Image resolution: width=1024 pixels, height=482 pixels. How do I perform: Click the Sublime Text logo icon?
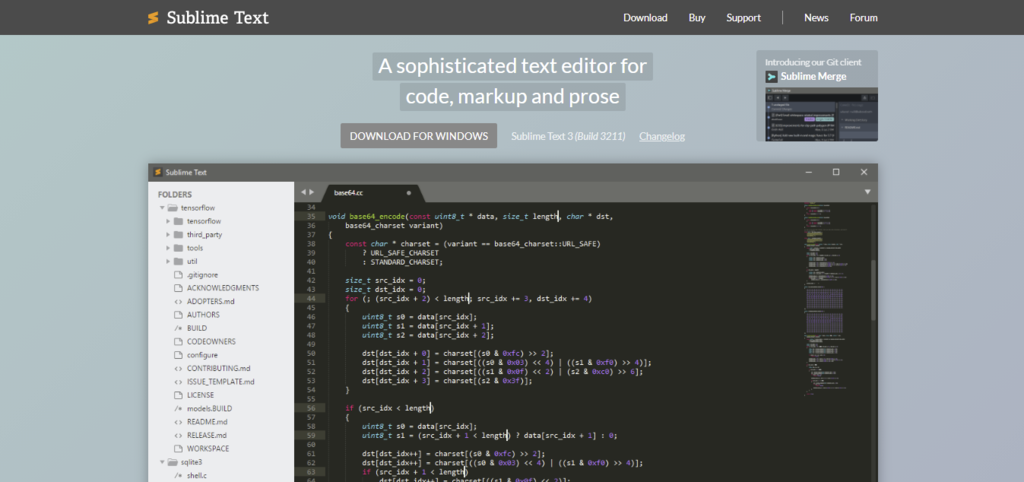point(153,18)
